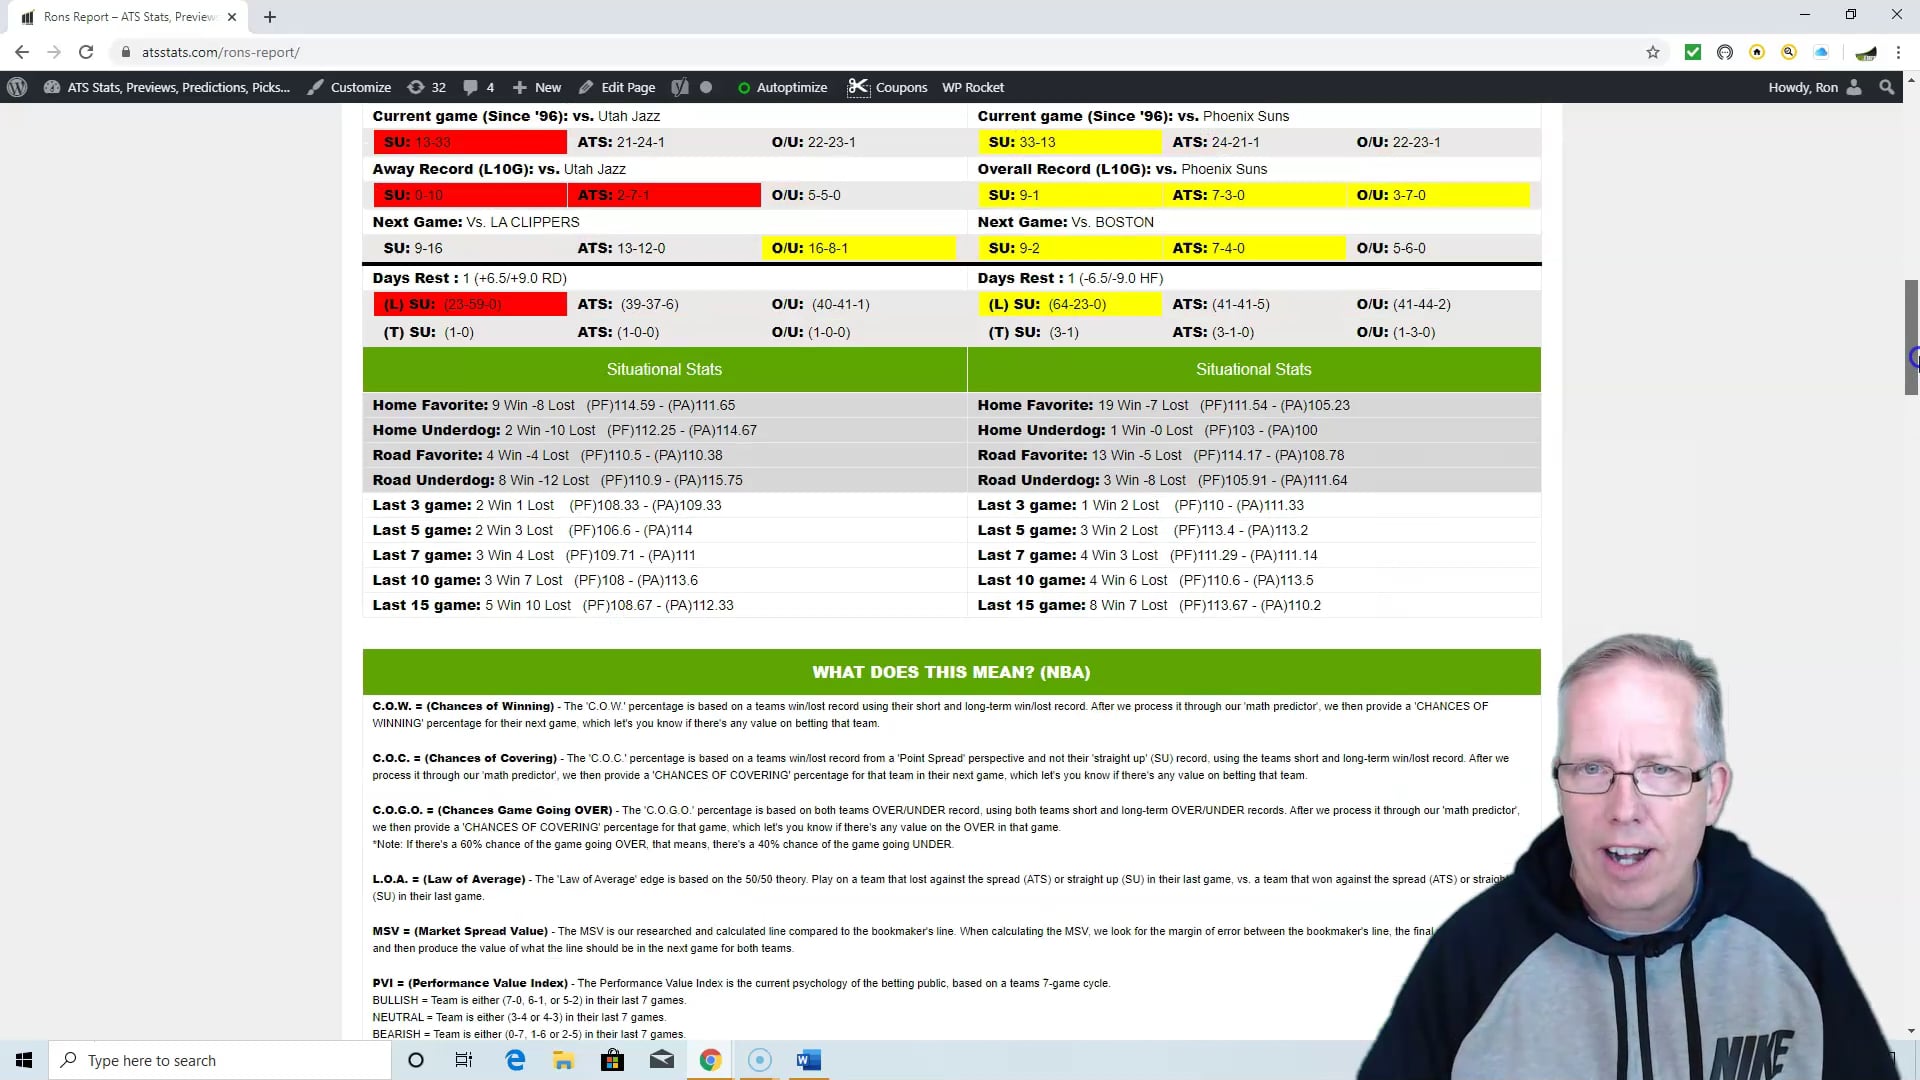The image size is (1920, 1080).
Task: Click Next Game: Vs. BOSTON
Action: [1066, 222]
